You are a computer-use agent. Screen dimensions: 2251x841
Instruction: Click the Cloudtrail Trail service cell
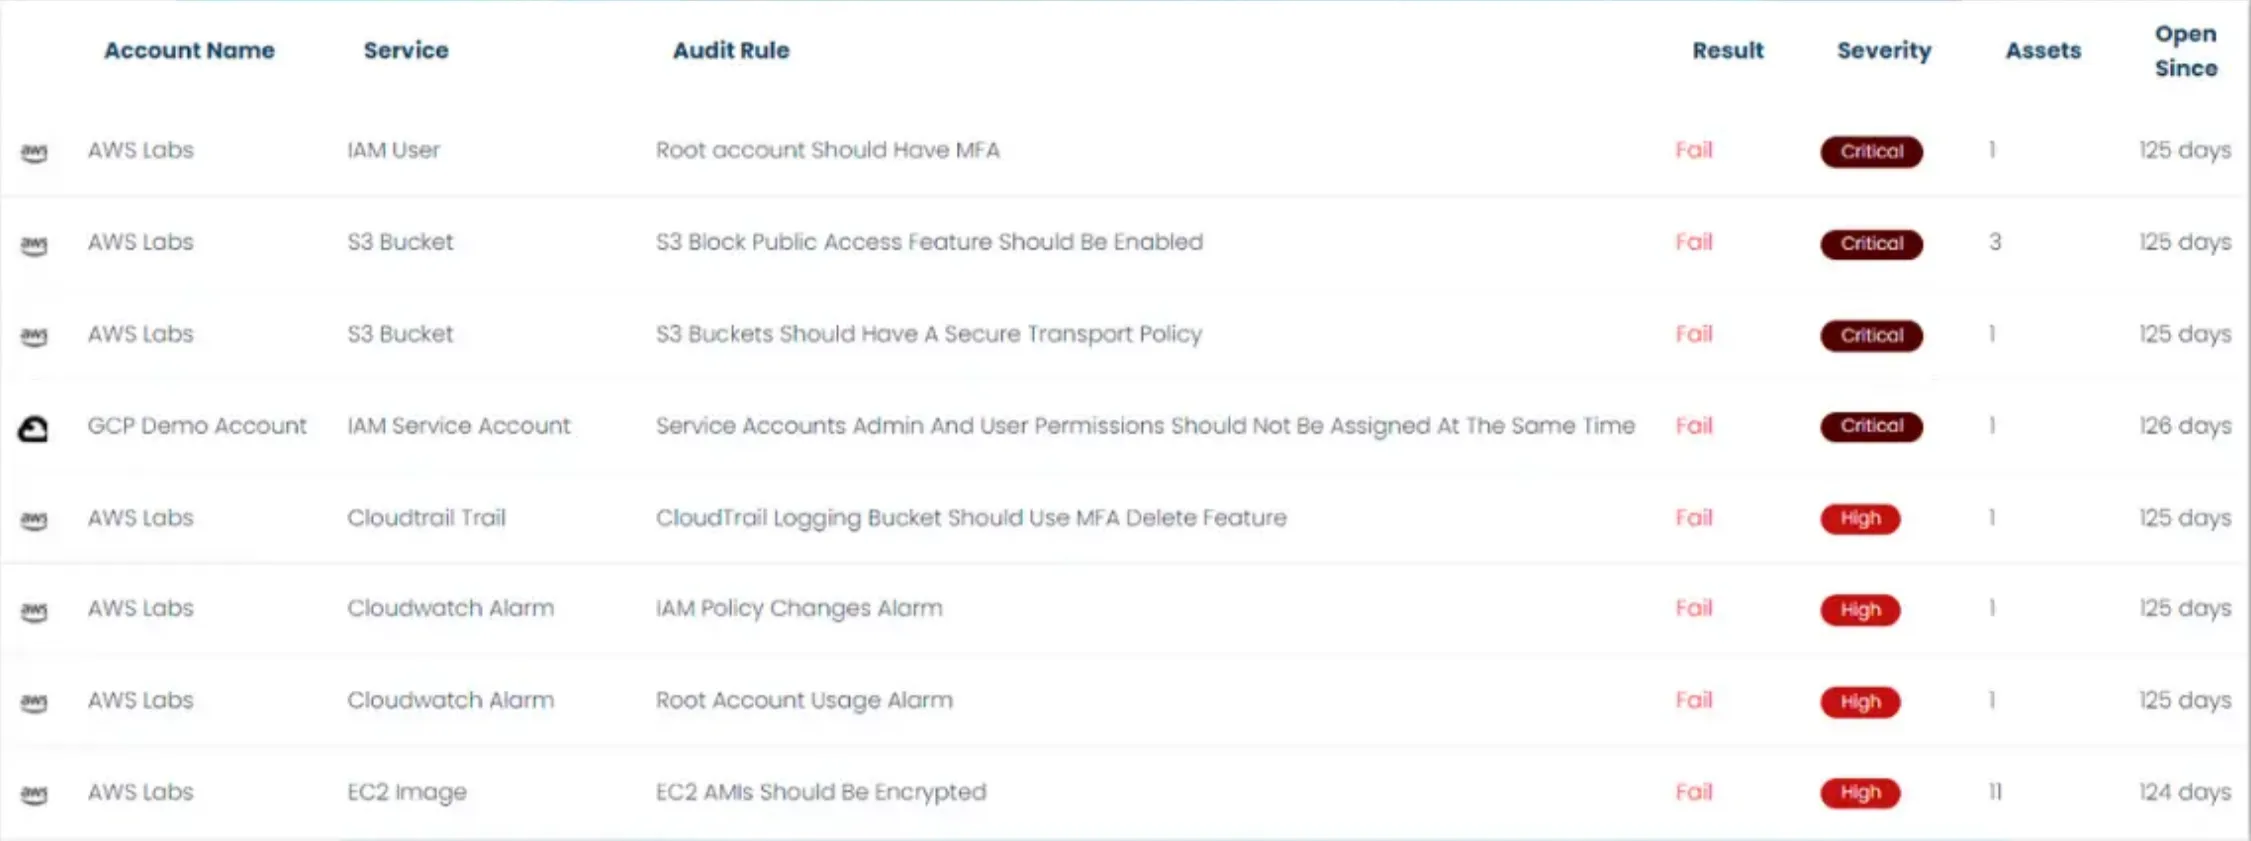point(426,518)
